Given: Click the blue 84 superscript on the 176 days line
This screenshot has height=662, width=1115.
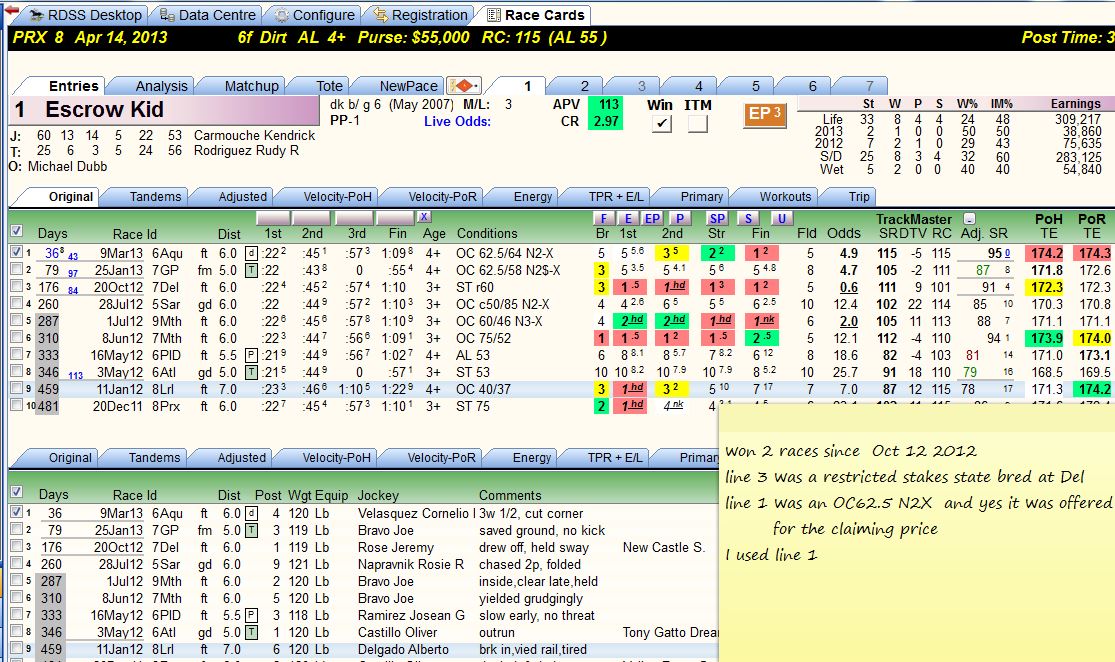Looking at the screenshot, I should click(x=73, y=291).
